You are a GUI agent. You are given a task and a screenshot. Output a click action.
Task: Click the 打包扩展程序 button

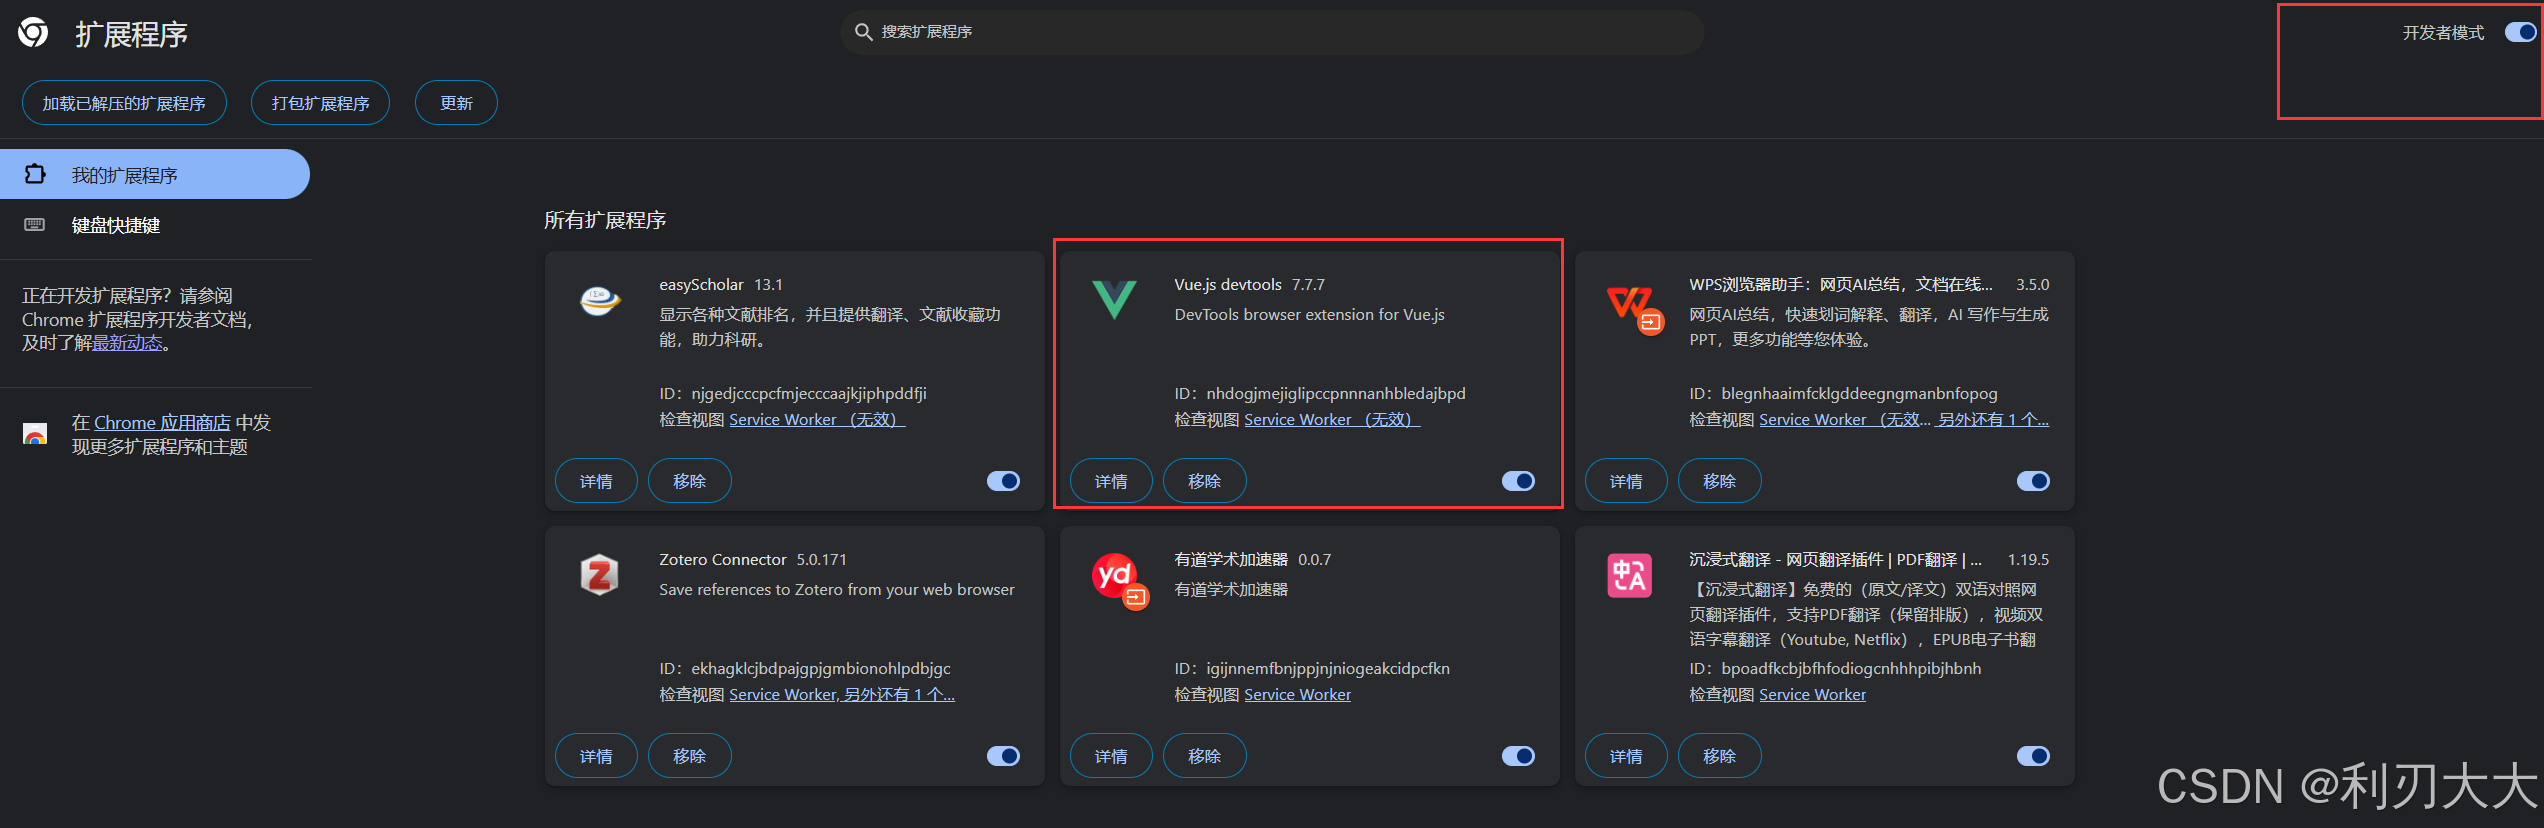click(x=320, y=103)
